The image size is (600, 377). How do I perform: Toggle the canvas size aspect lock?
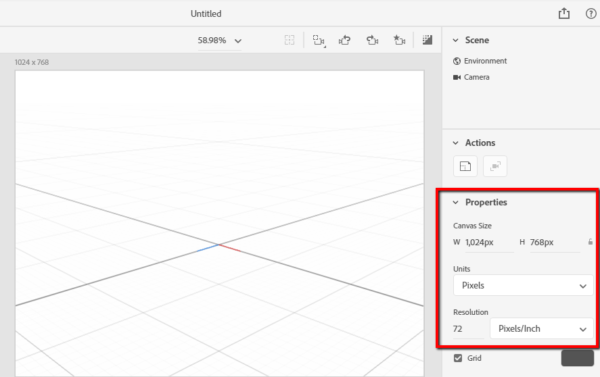coord(590,242)
